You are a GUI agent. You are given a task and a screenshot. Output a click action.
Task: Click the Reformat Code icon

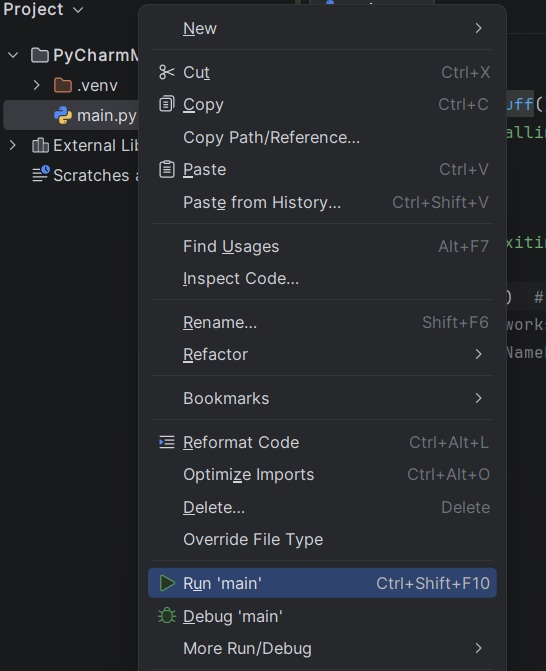pos(166,442)
